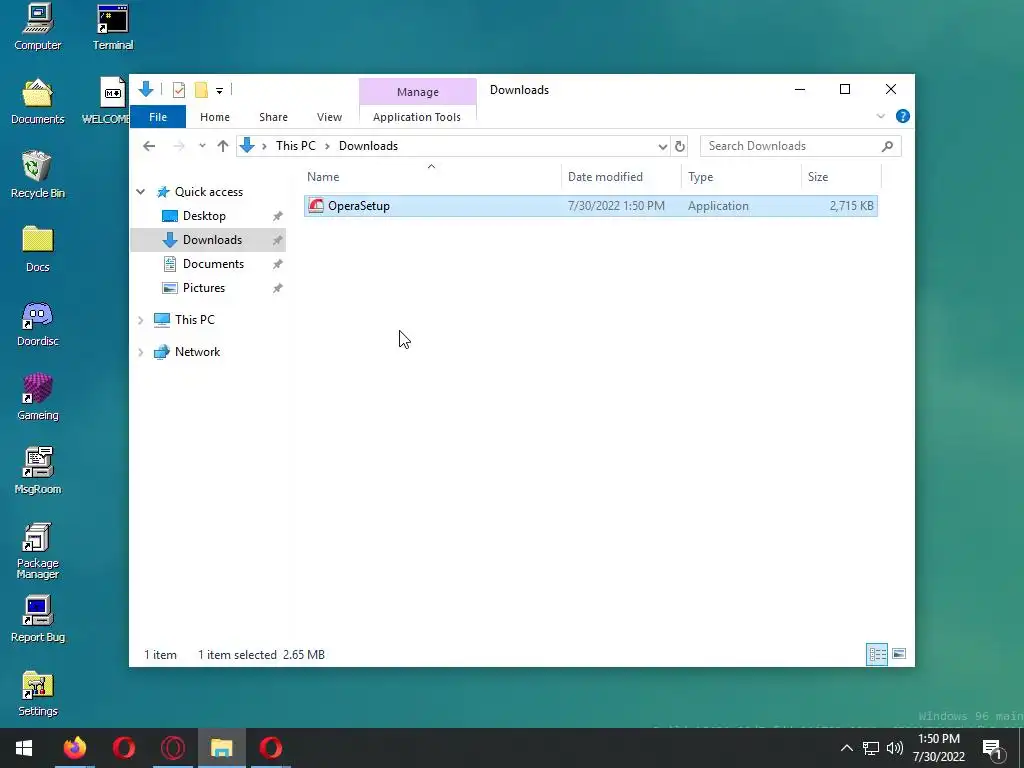Sort by the Type column header
The image size is (1024, 768).
tap(741, 177)
